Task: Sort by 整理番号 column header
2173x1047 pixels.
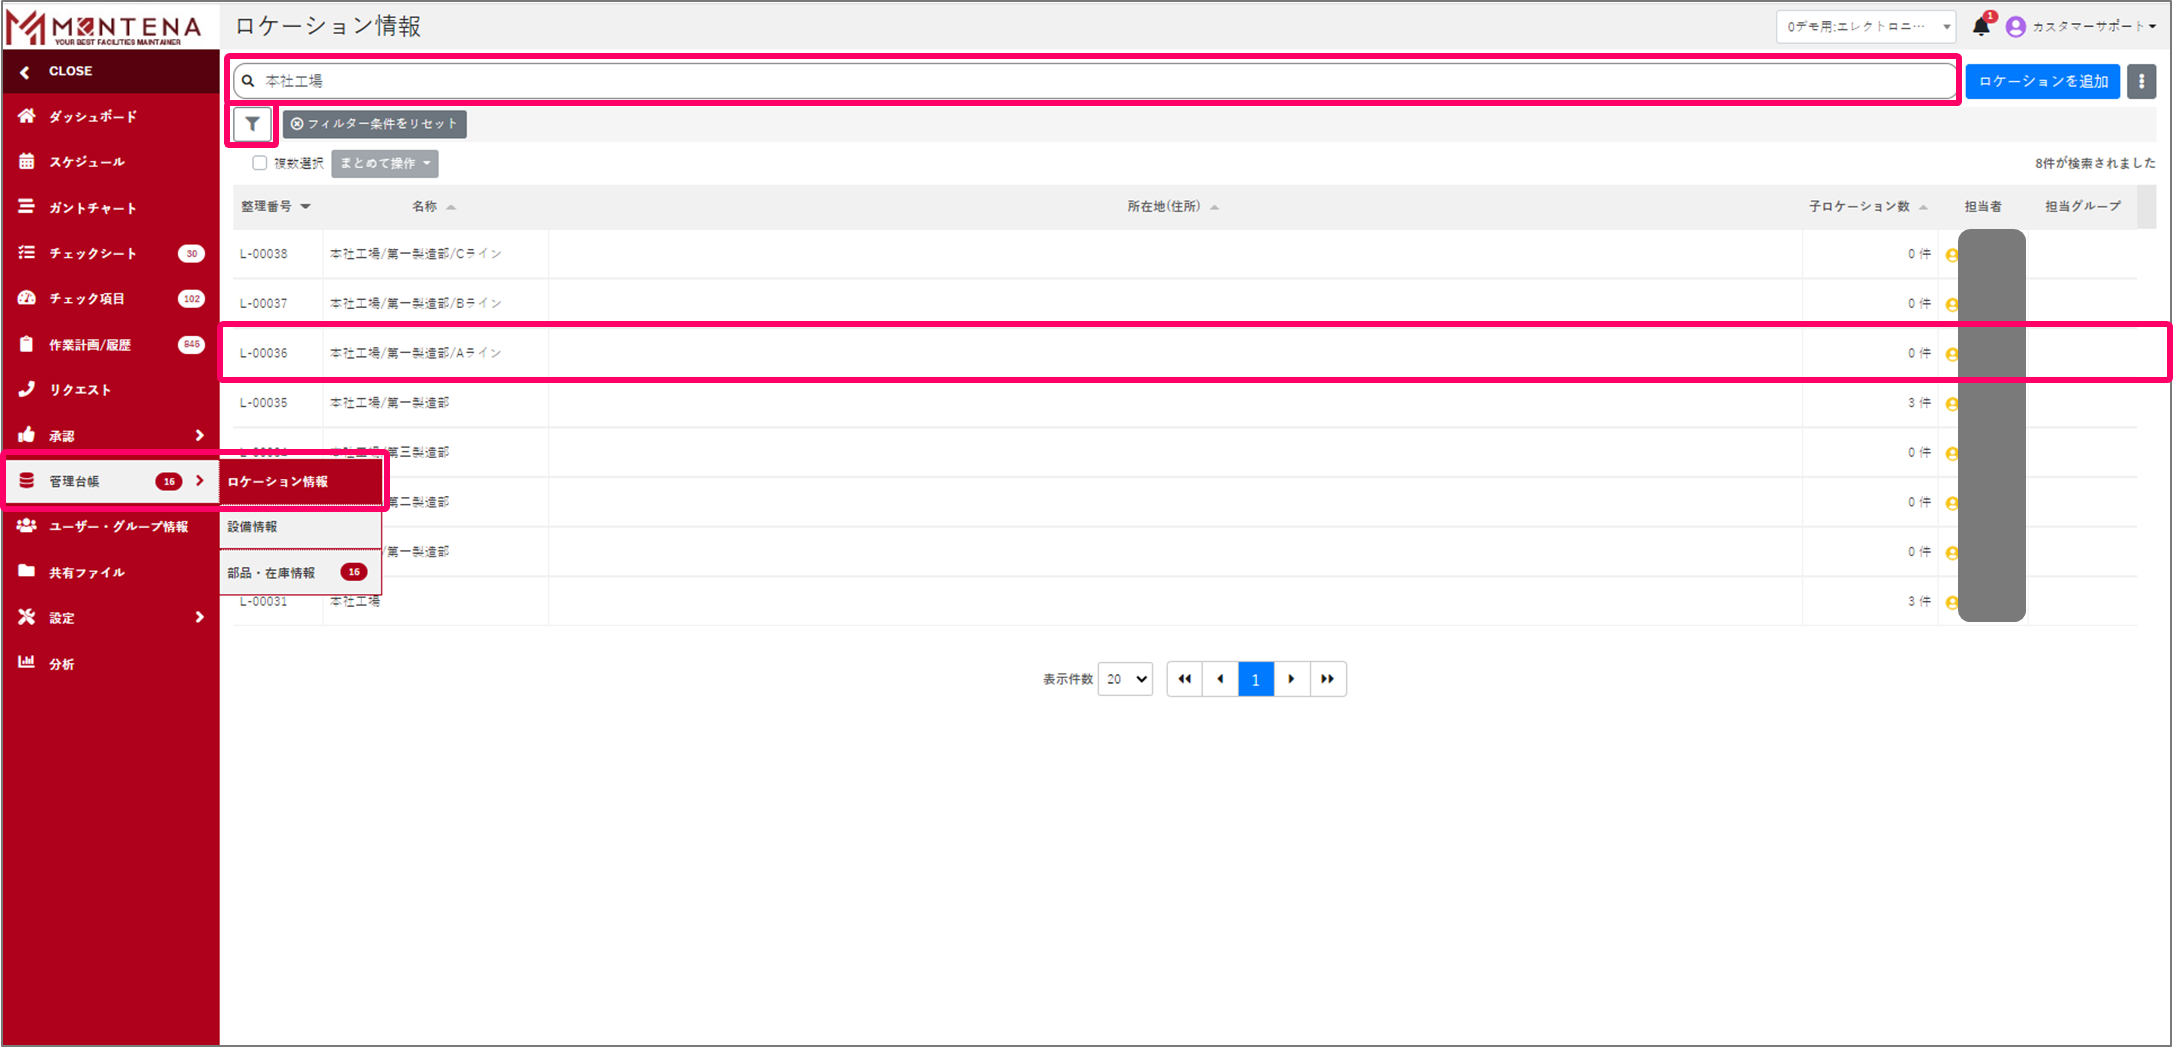Action: (275, 207)
